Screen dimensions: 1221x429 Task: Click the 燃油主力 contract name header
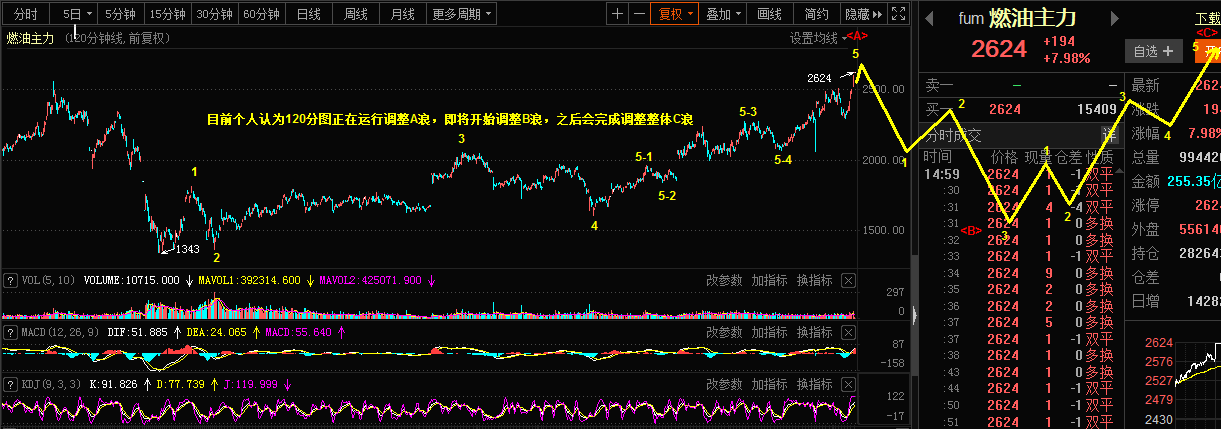coord(1032,17)
